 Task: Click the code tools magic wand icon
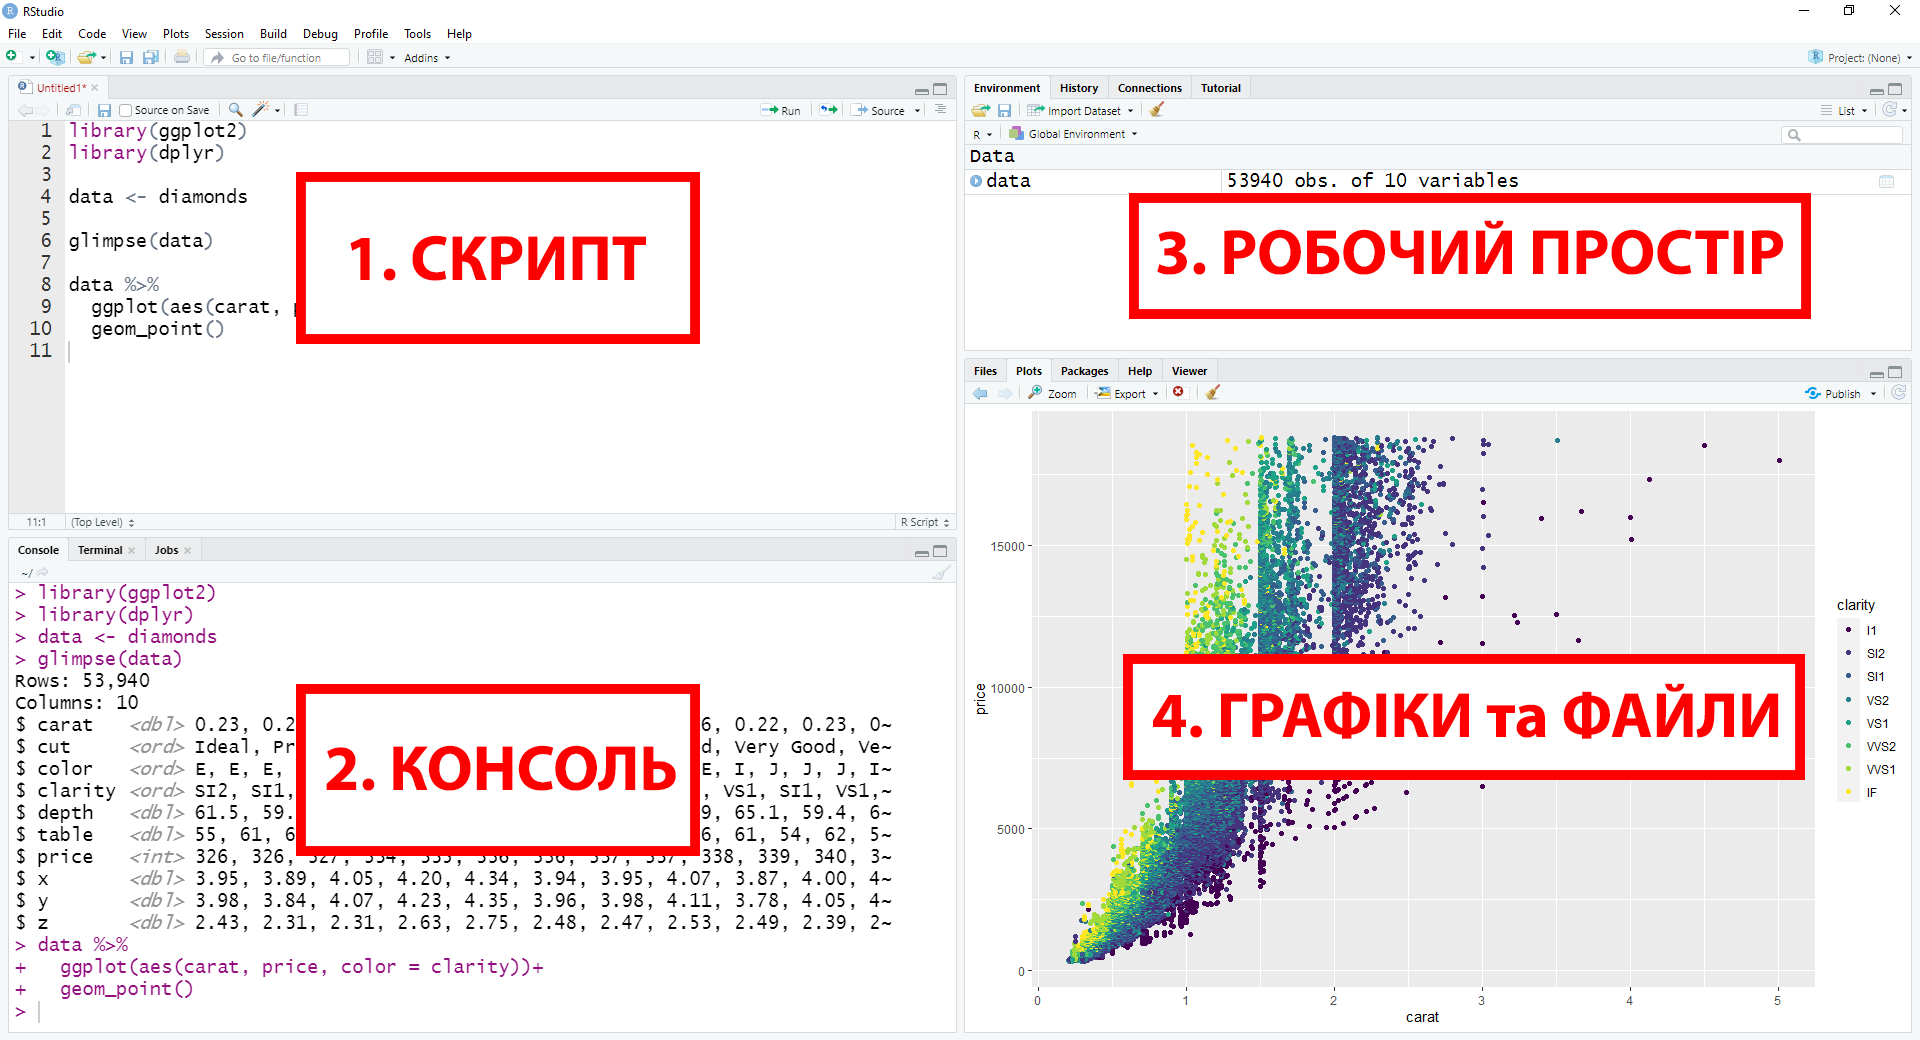[x=261, y=110]
